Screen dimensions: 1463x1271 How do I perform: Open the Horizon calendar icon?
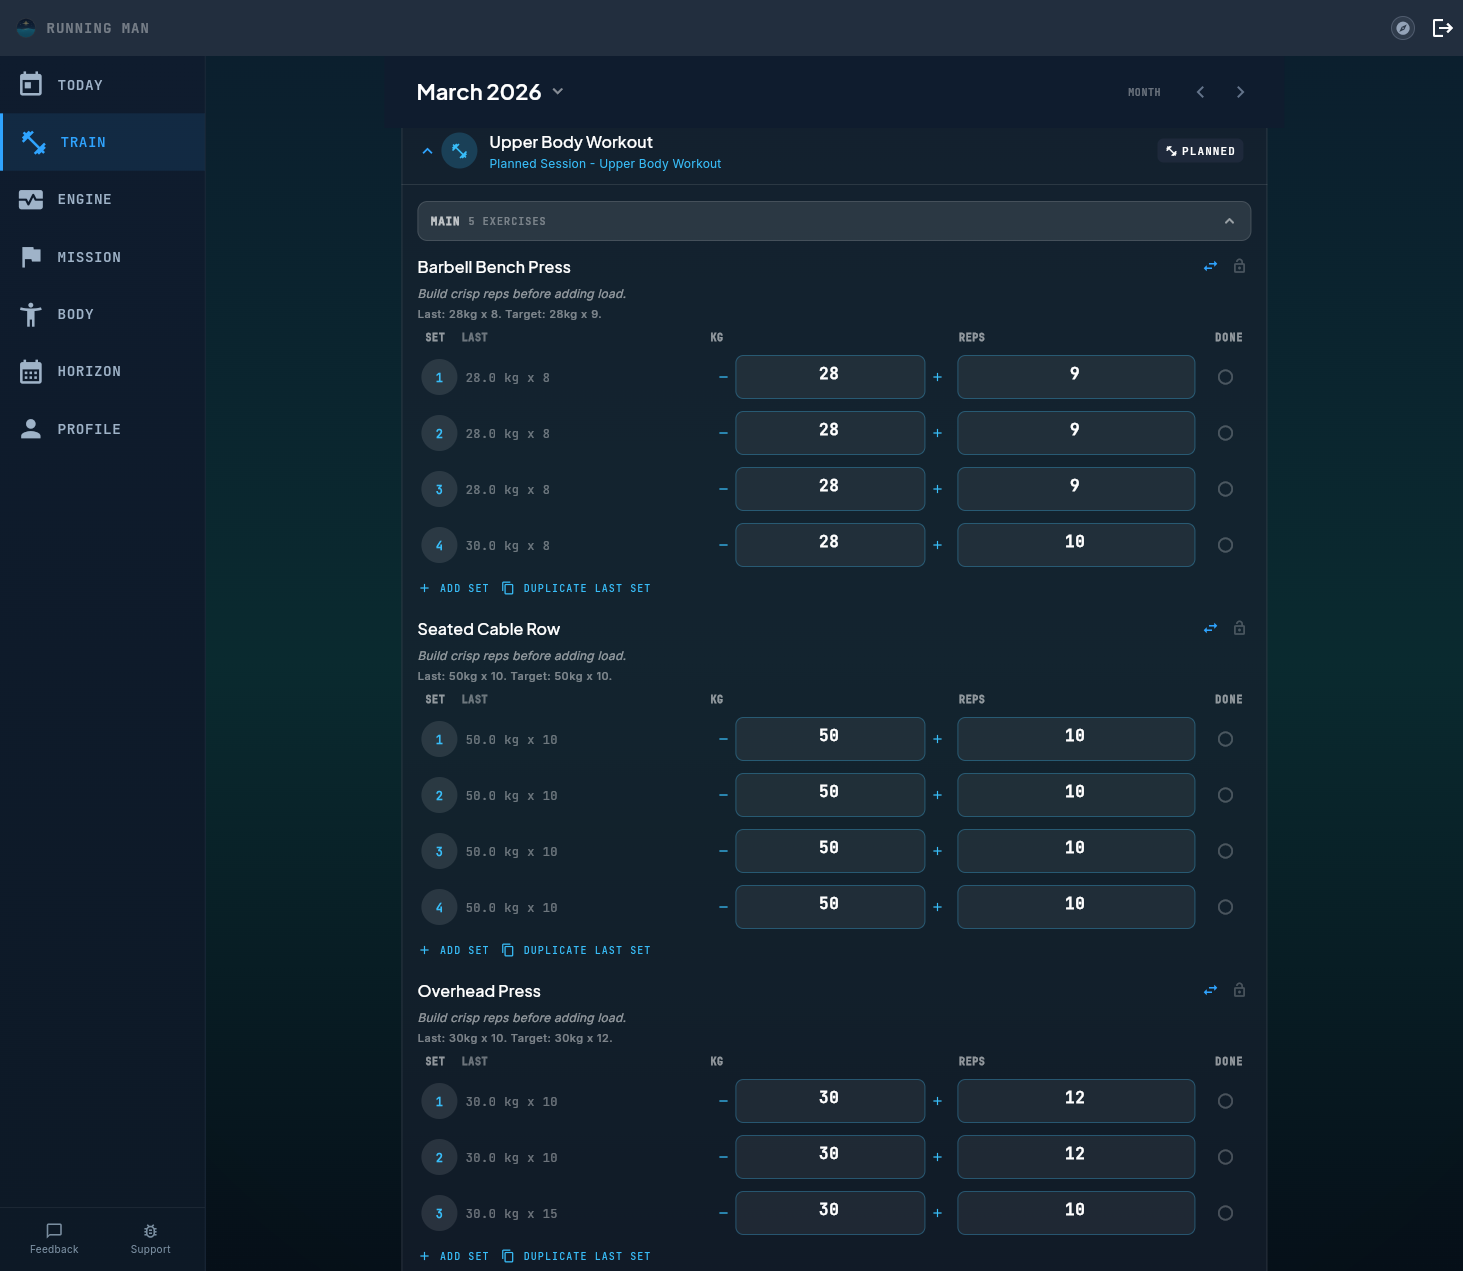tap(31, 371)
